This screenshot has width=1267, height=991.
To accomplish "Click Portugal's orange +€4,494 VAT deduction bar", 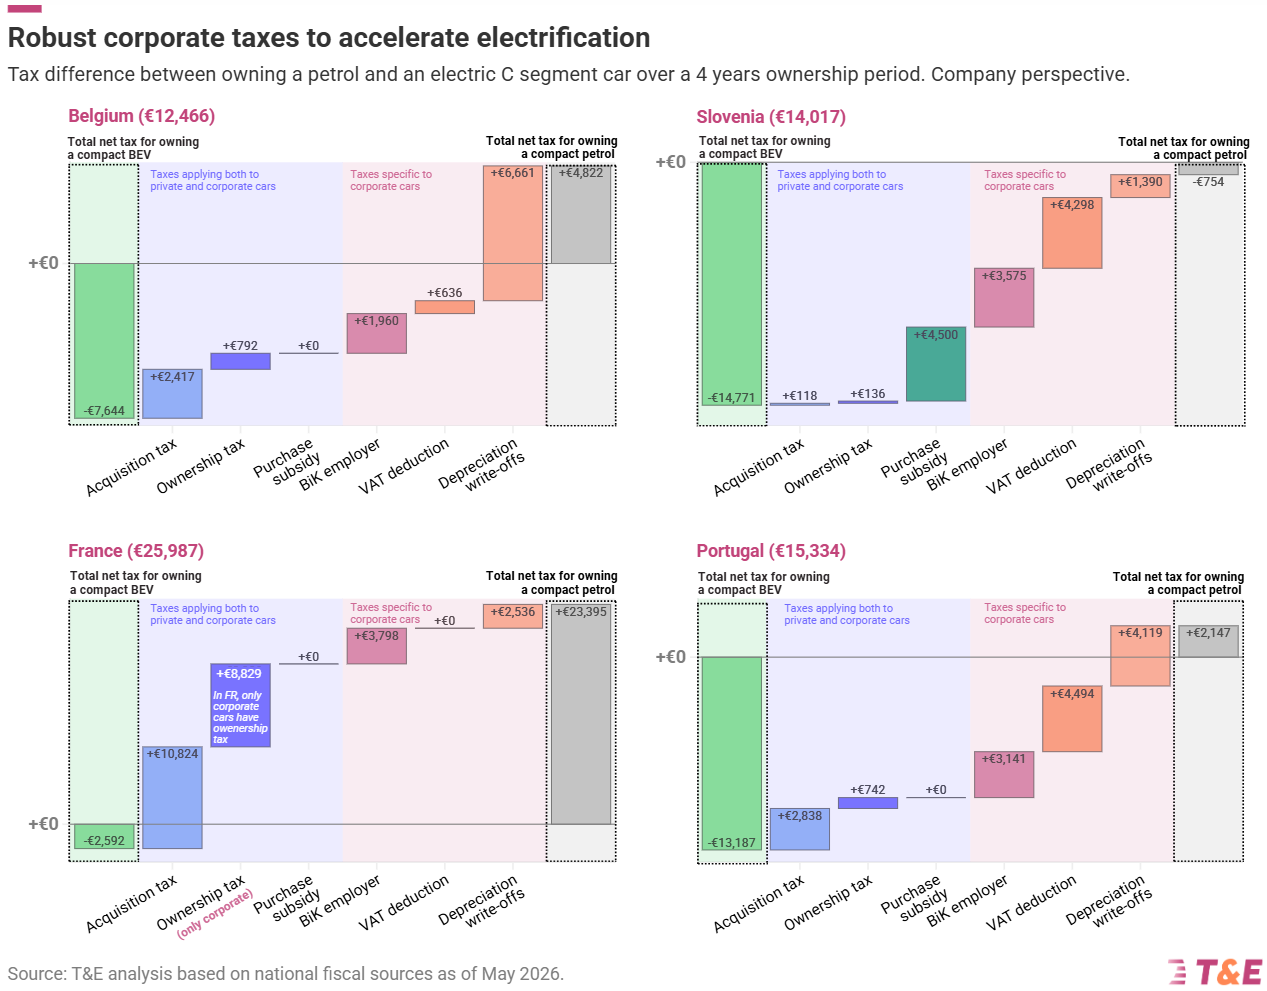I will point(1072,719).
